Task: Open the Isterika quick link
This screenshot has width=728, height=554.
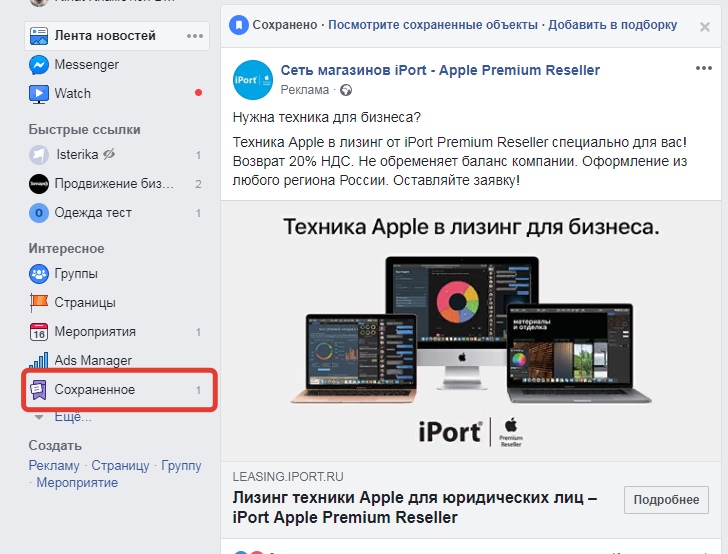Action: (x=77, y=154)
